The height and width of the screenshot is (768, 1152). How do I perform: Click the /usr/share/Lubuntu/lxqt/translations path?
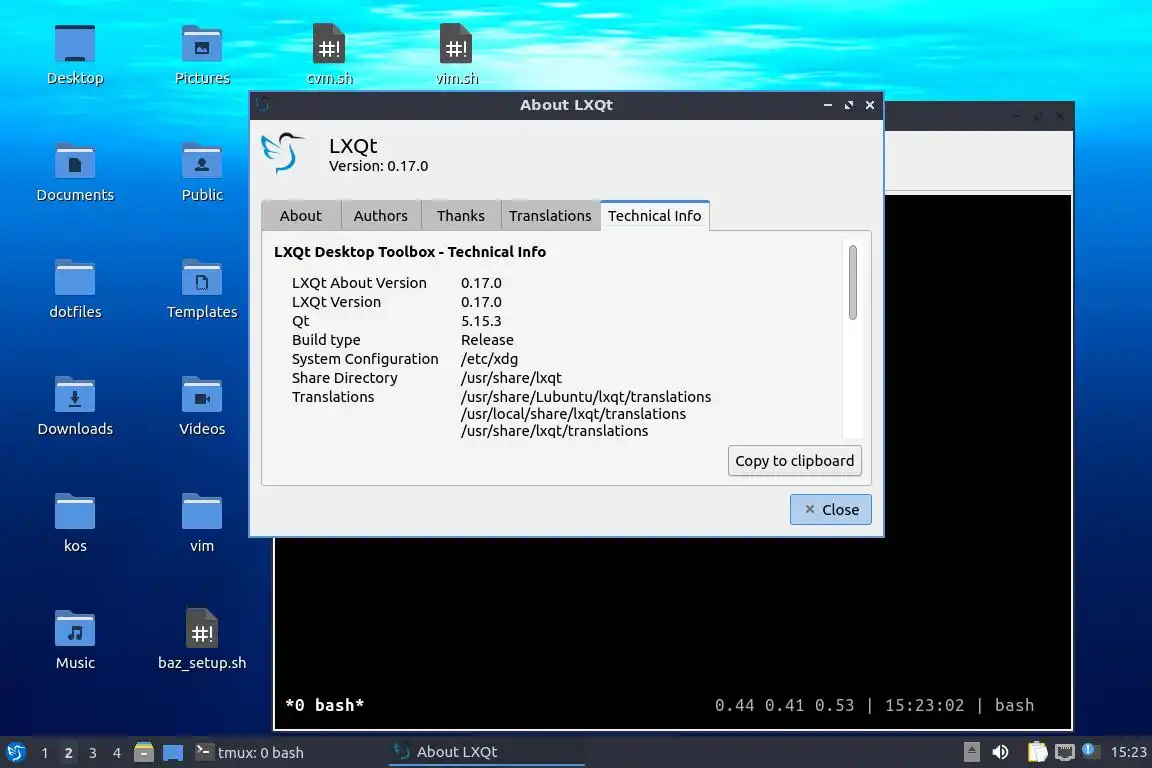tap(586, 397)
